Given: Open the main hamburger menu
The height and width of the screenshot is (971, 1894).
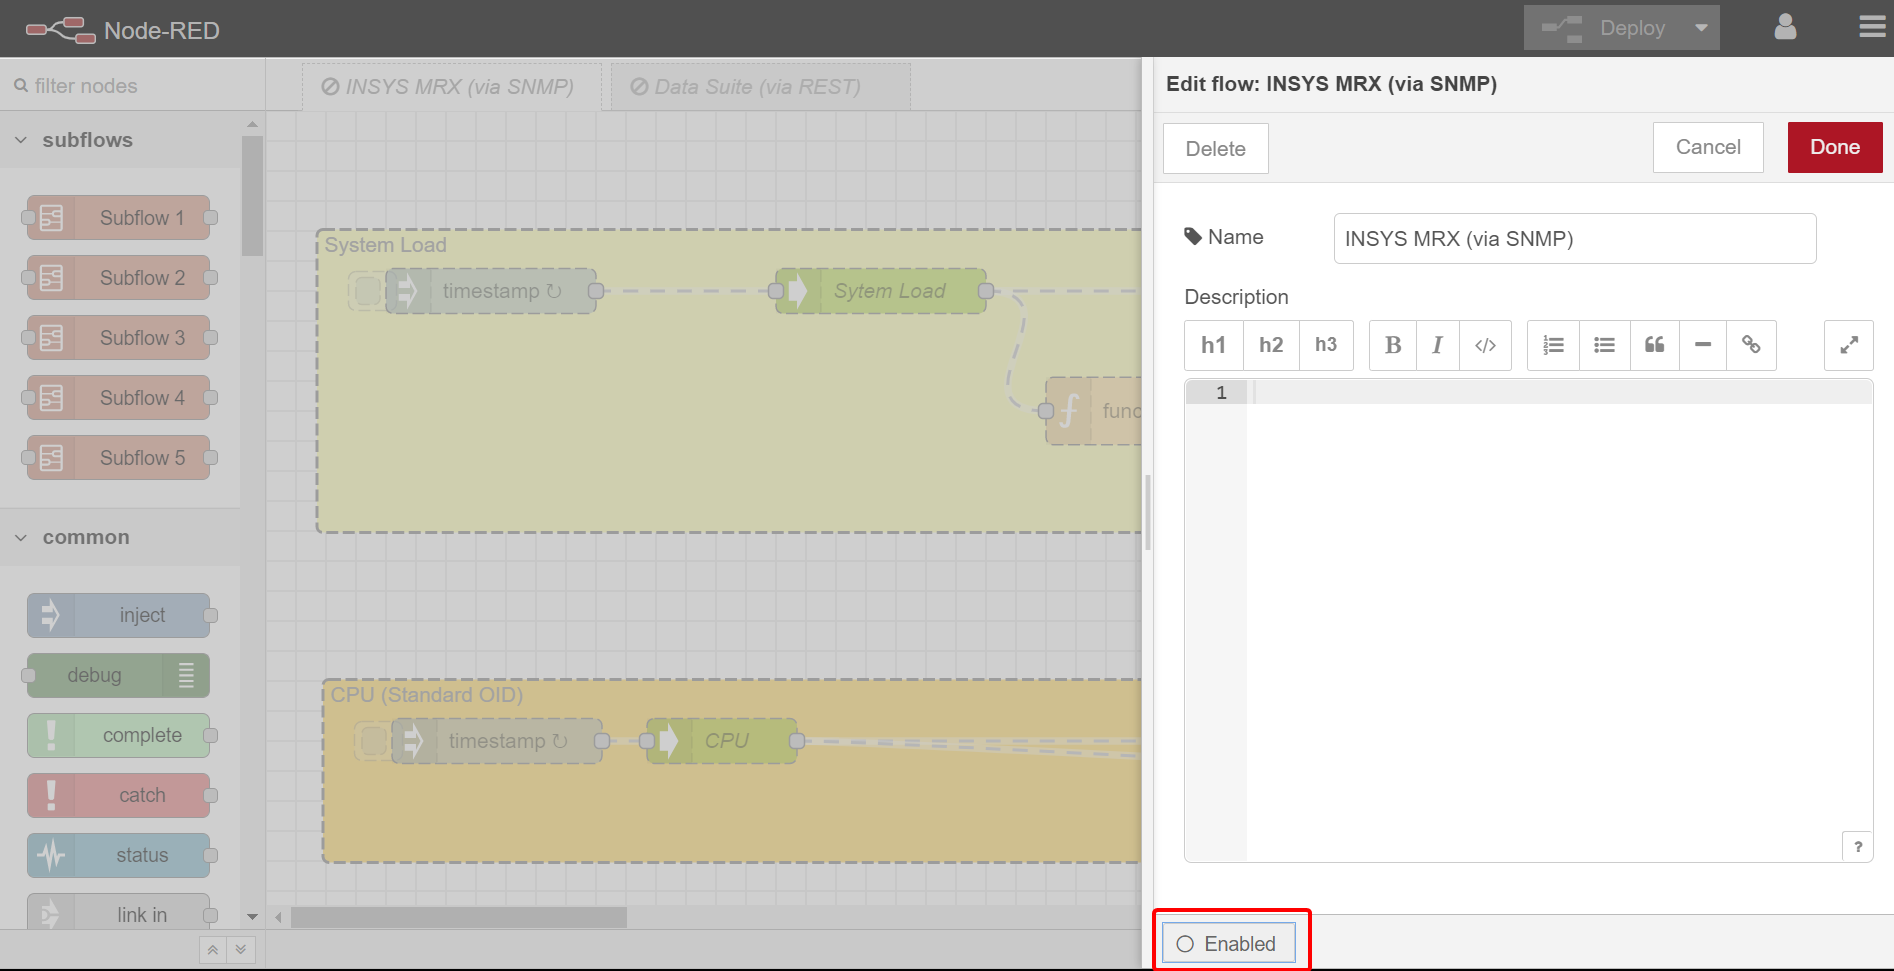Looking at the screenshot, I should (x=1871, y=27).
